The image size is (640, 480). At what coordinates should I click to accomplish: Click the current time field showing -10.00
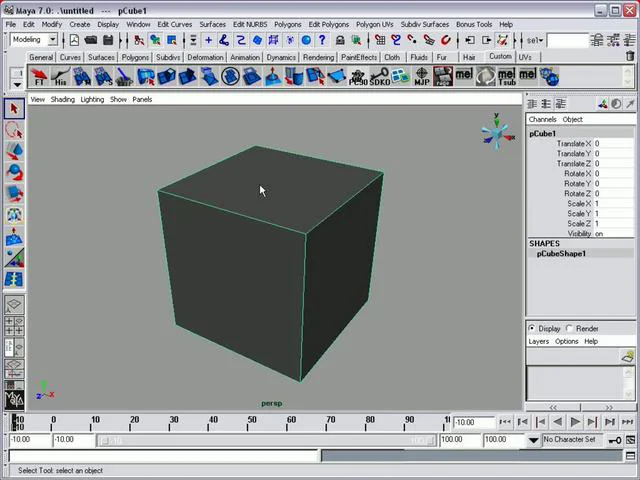(x=473, y=422)
